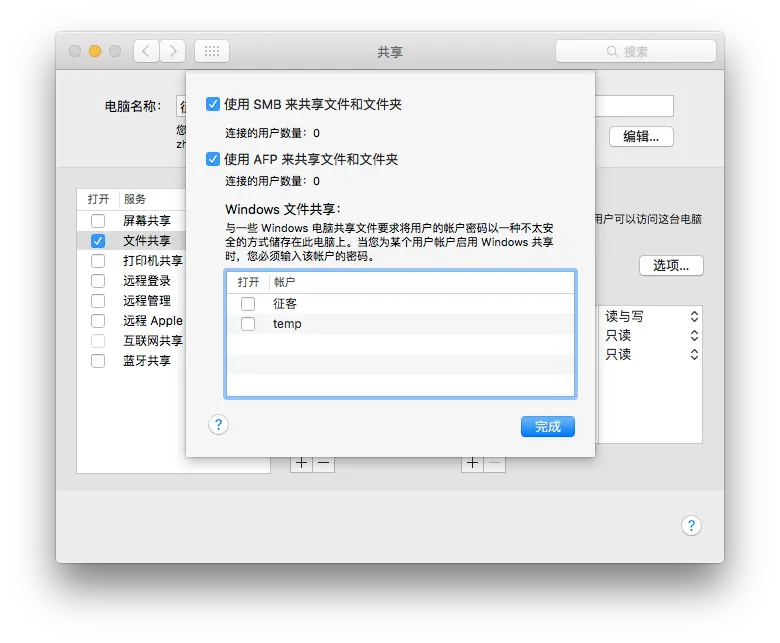Click the yellow minimize window button
The height and width of the screenshot is (643, 780).
click(x=95, y=51)
